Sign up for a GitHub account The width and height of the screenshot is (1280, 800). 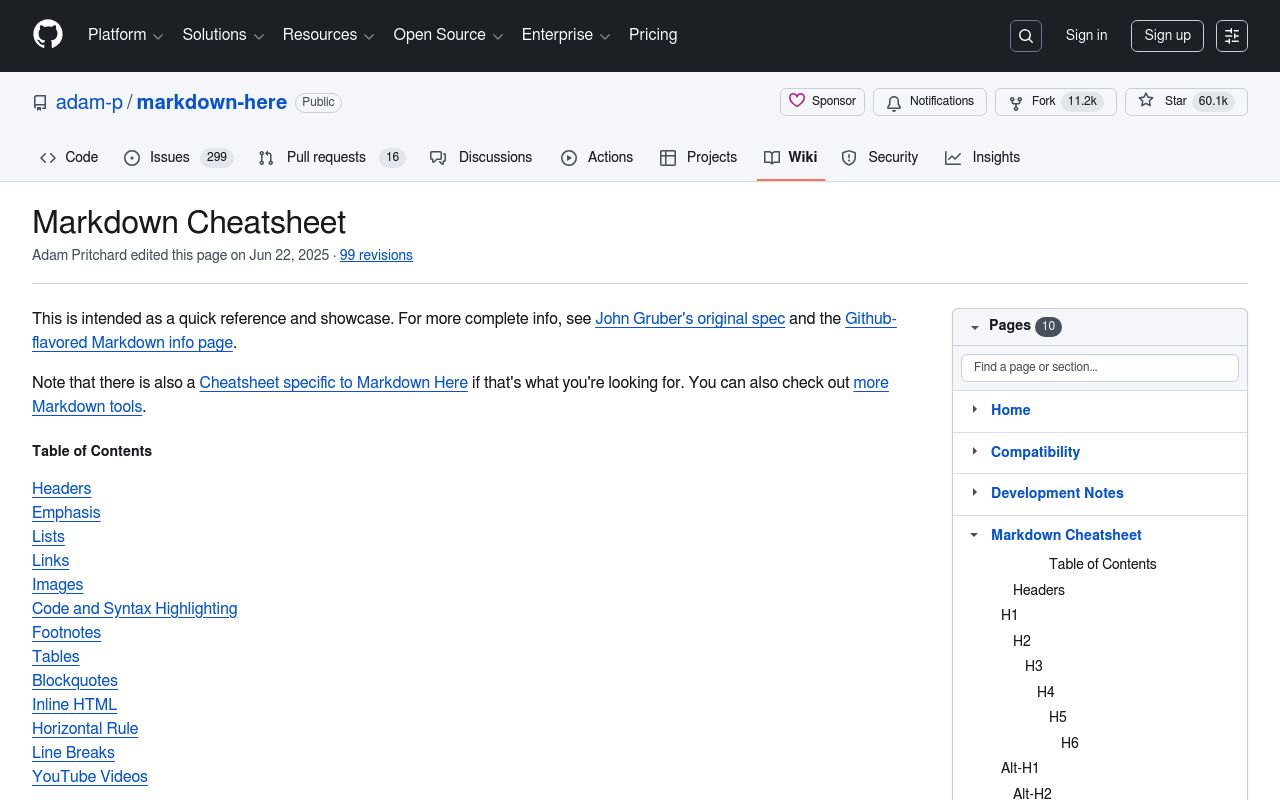1167,35
